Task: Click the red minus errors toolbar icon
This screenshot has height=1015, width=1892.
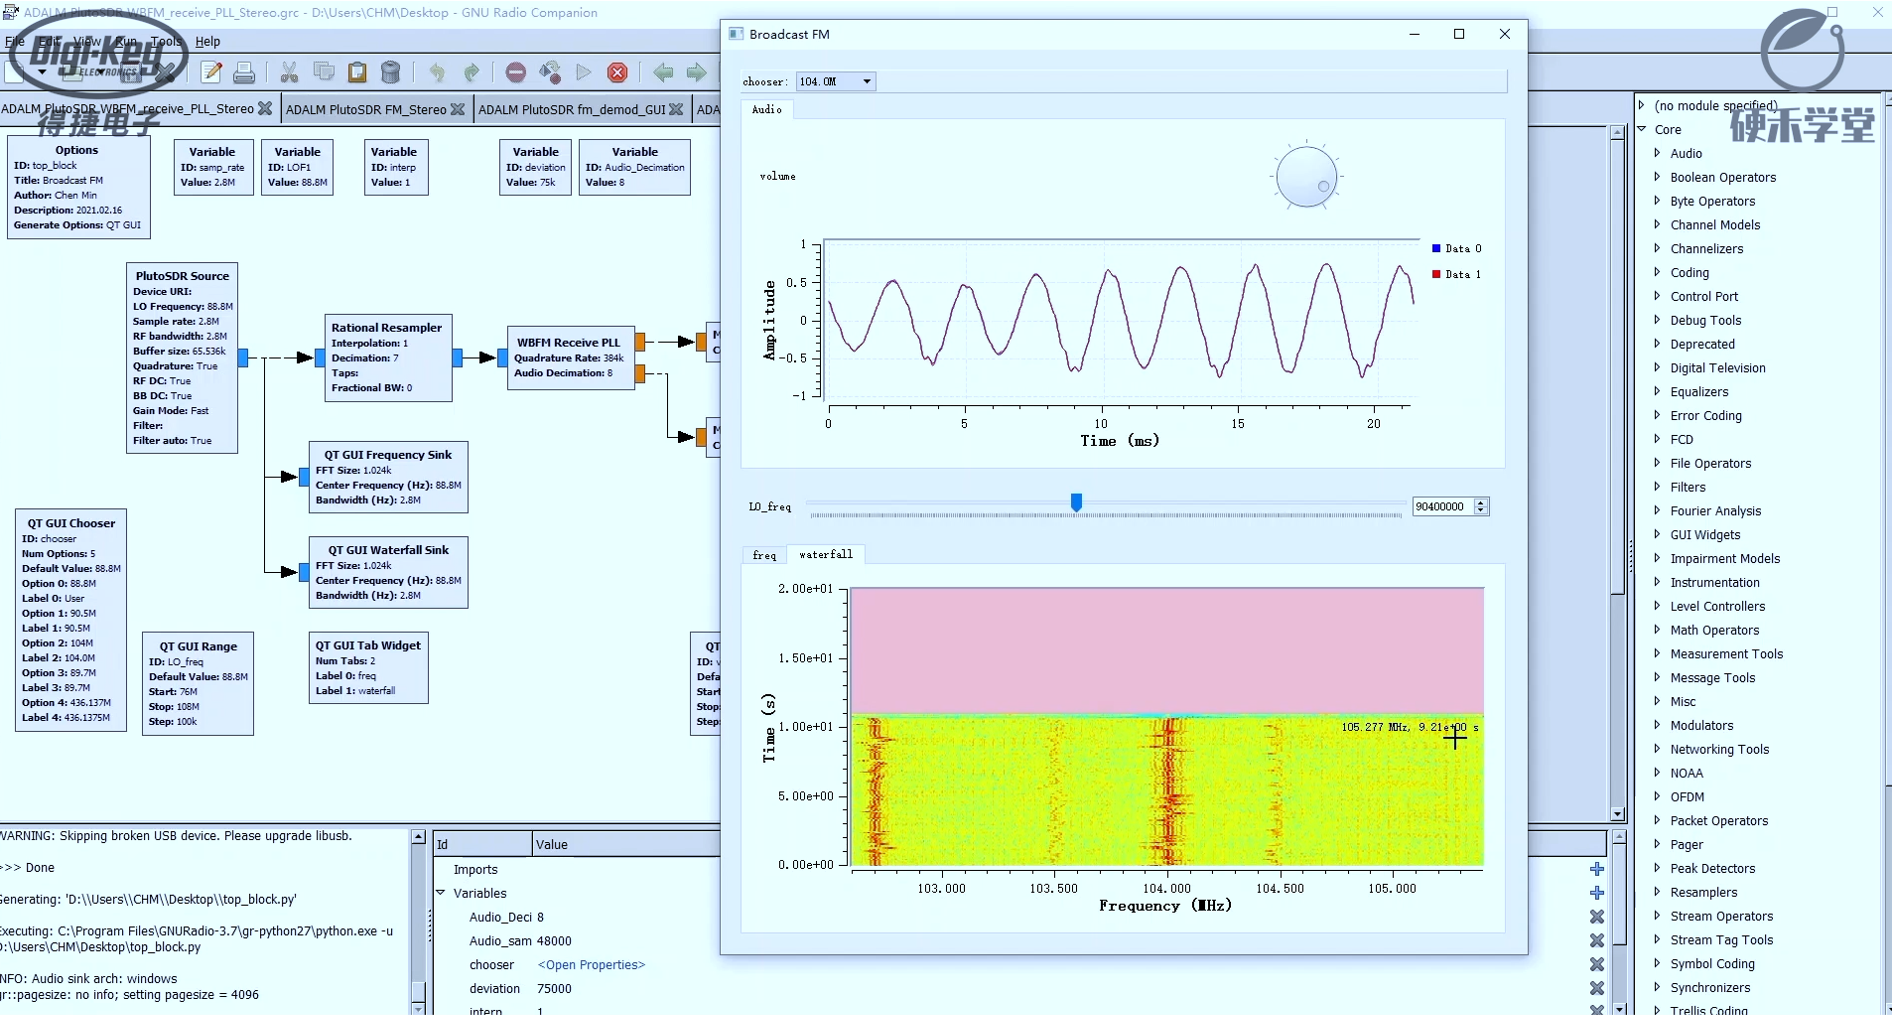Action: (x=516, y=72)
